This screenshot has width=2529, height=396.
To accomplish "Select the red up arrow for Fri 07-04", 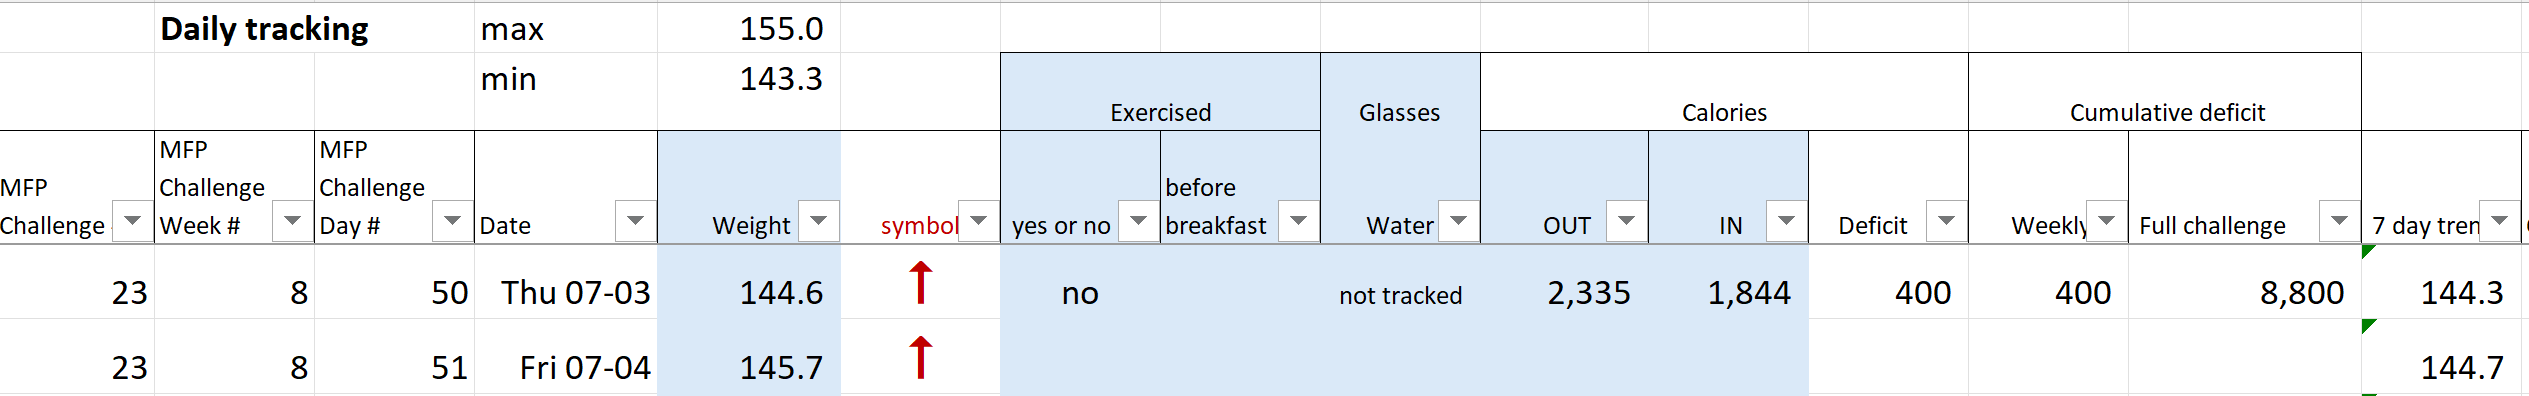I will (921, 357).
